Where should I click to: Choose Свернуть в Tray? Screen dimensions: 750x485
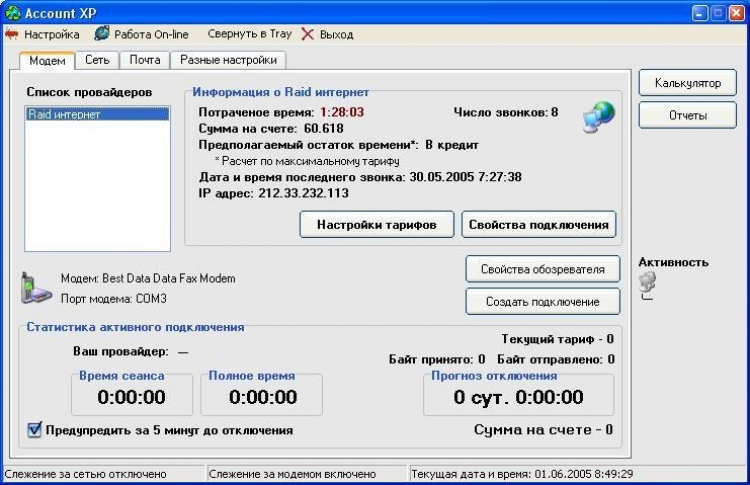[249, 34]
